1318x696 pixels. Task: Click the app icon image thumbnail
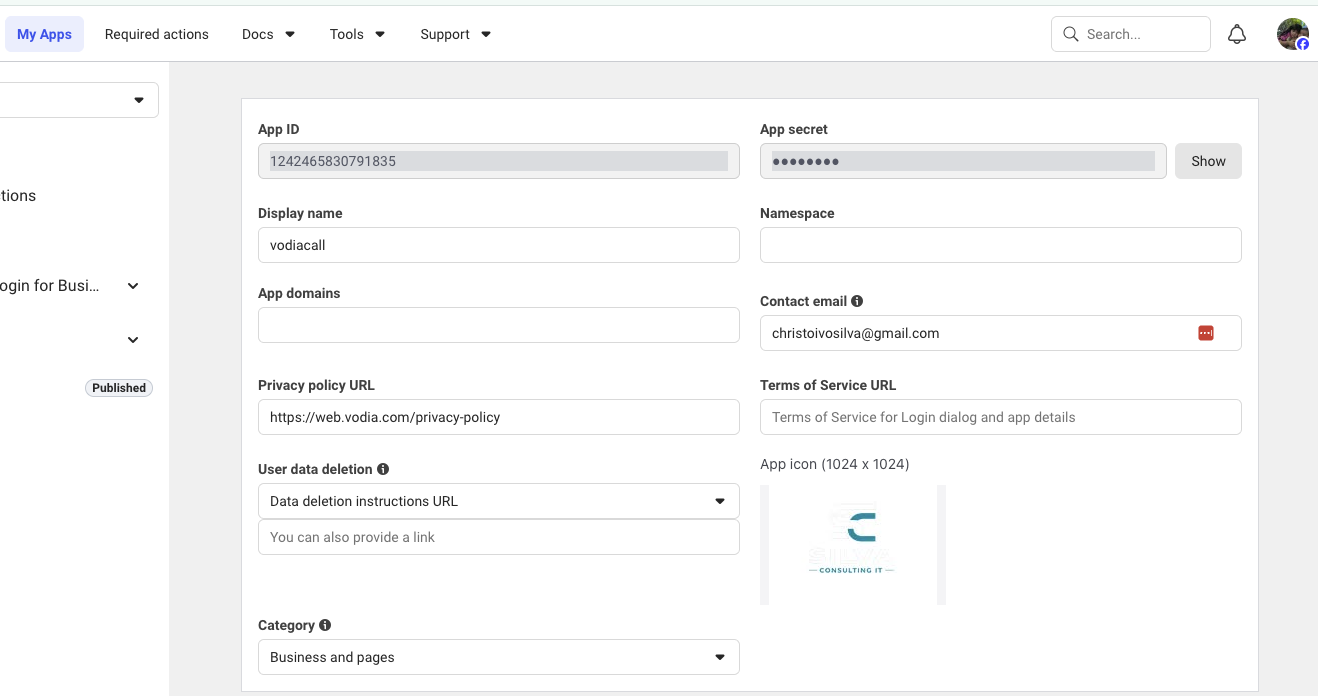coord(852,545)
